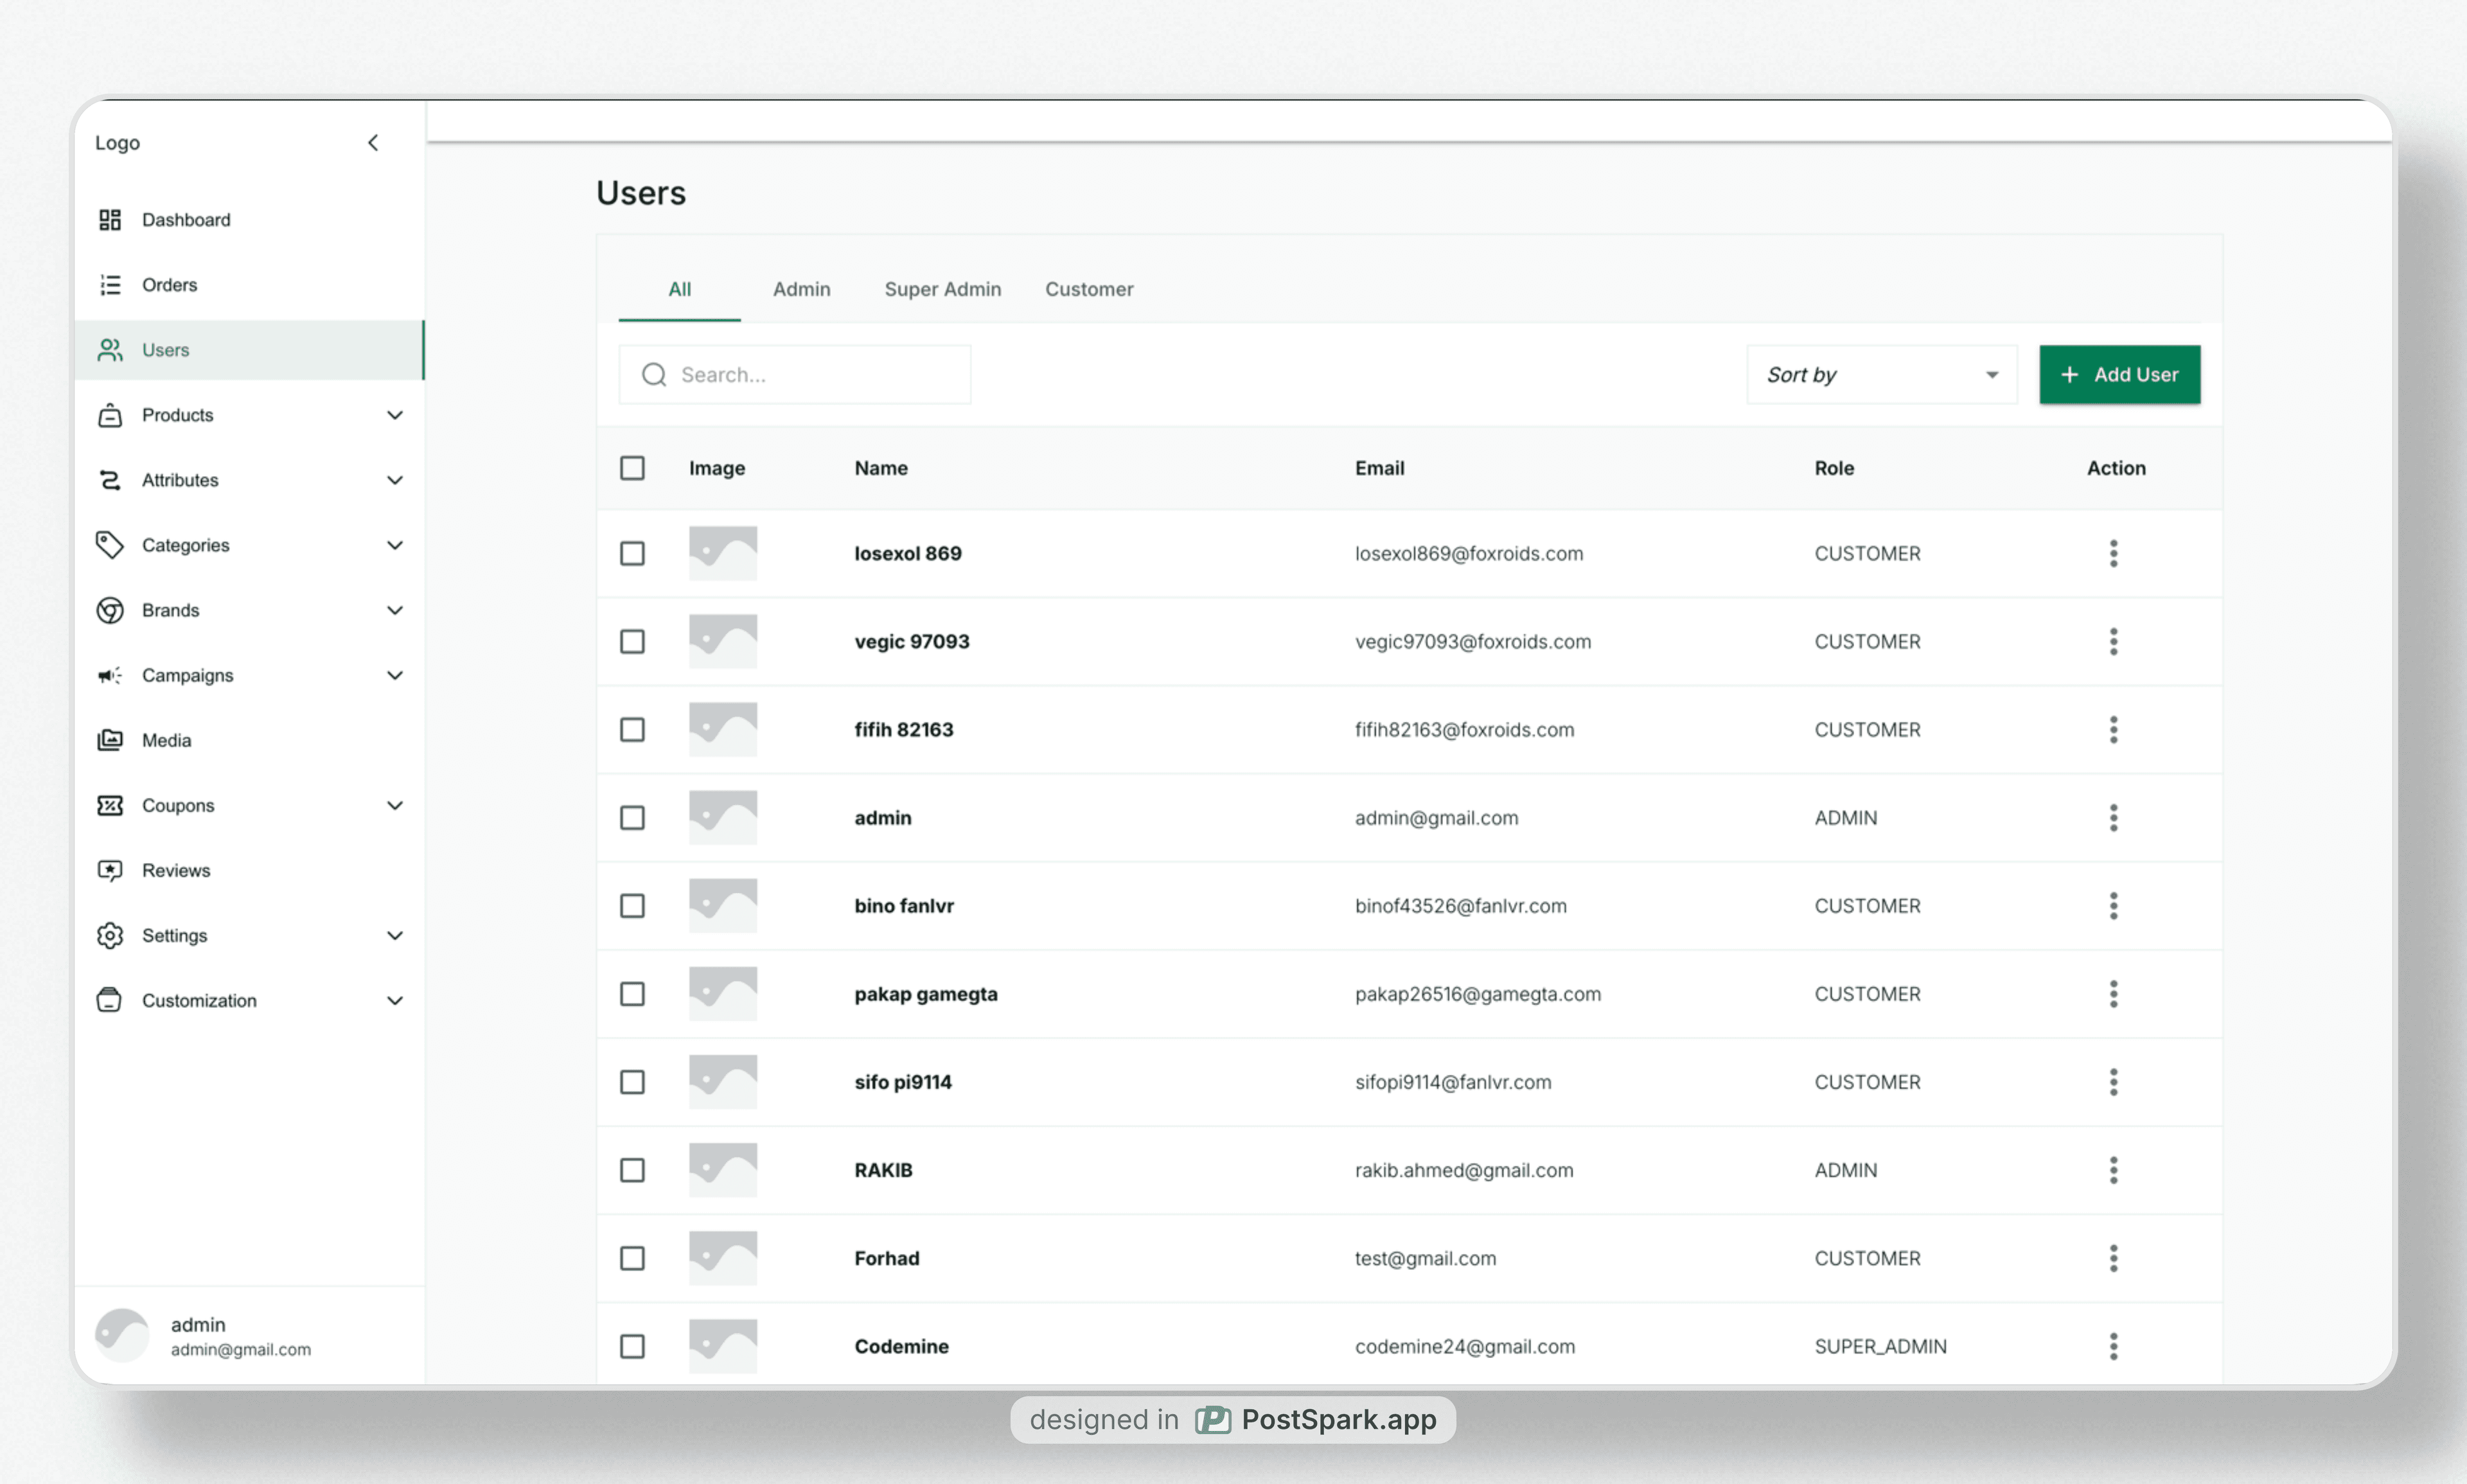Toggle the select-all checkbox in header
This screenshot has height=1484, width=2467.
pos(632,468)
